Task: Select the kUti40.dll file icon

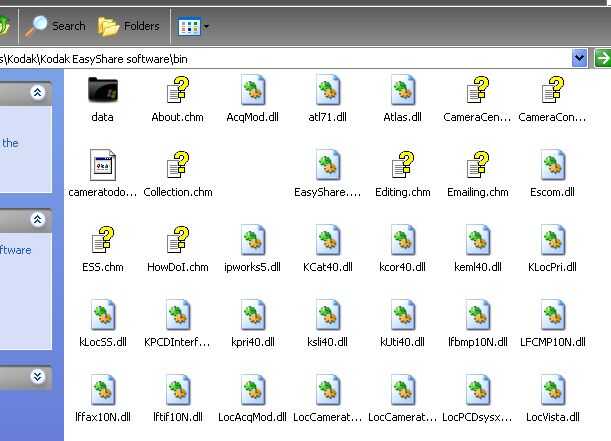Action: 403,315
